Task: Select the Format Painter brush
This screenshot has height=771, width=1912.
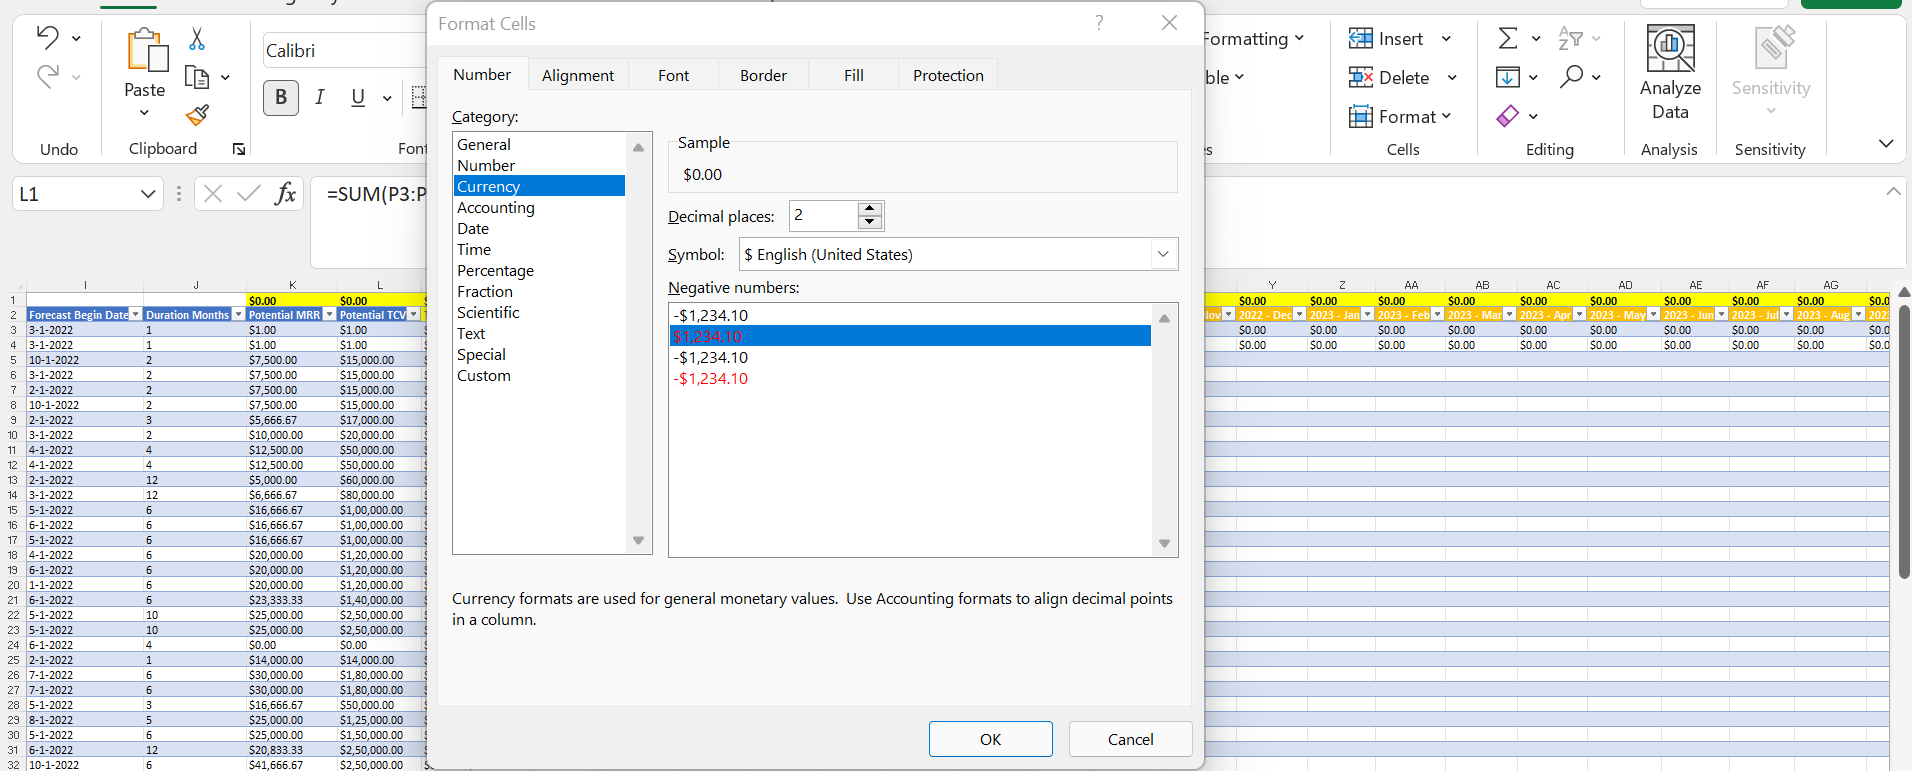Action: tap(197, 115)
